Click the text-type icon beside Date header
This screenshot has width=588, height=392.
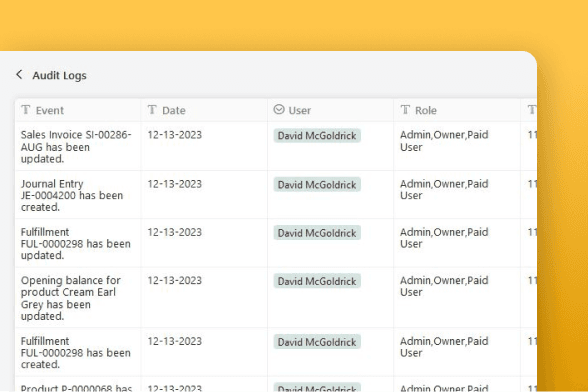coord(152,110)
